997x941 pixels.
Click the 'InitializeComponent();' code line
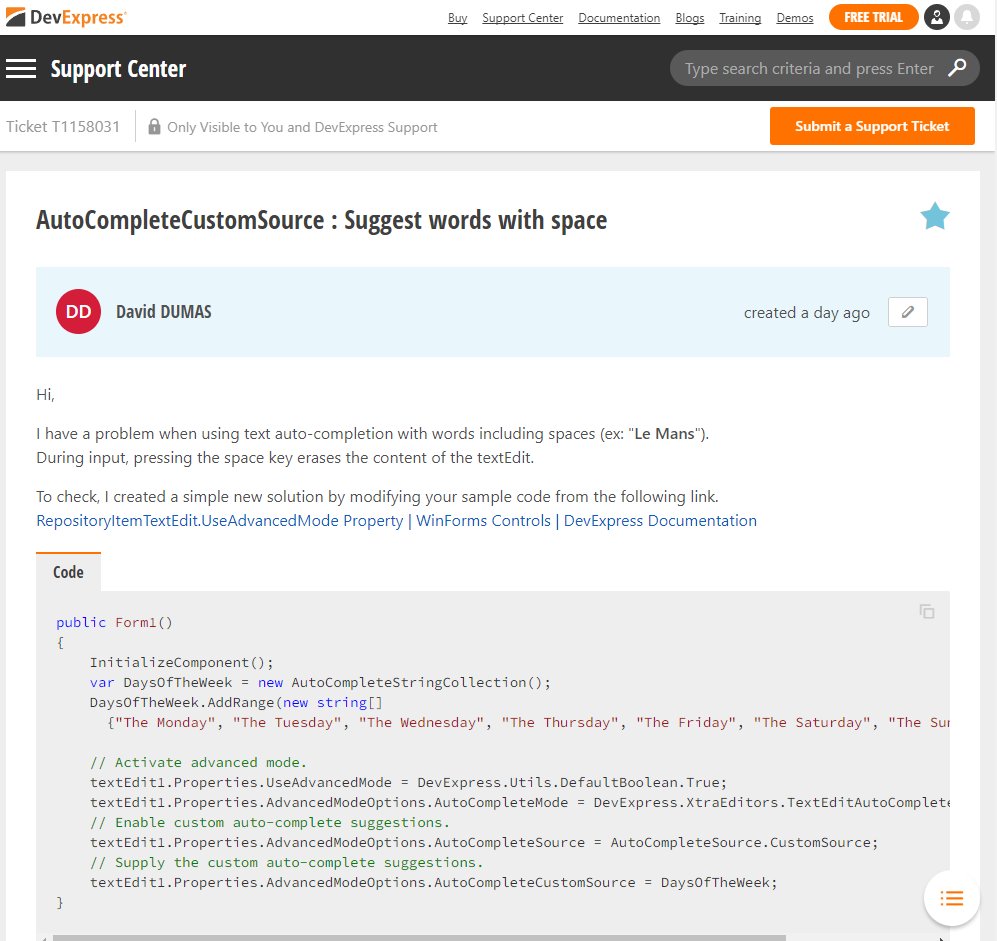181,663
